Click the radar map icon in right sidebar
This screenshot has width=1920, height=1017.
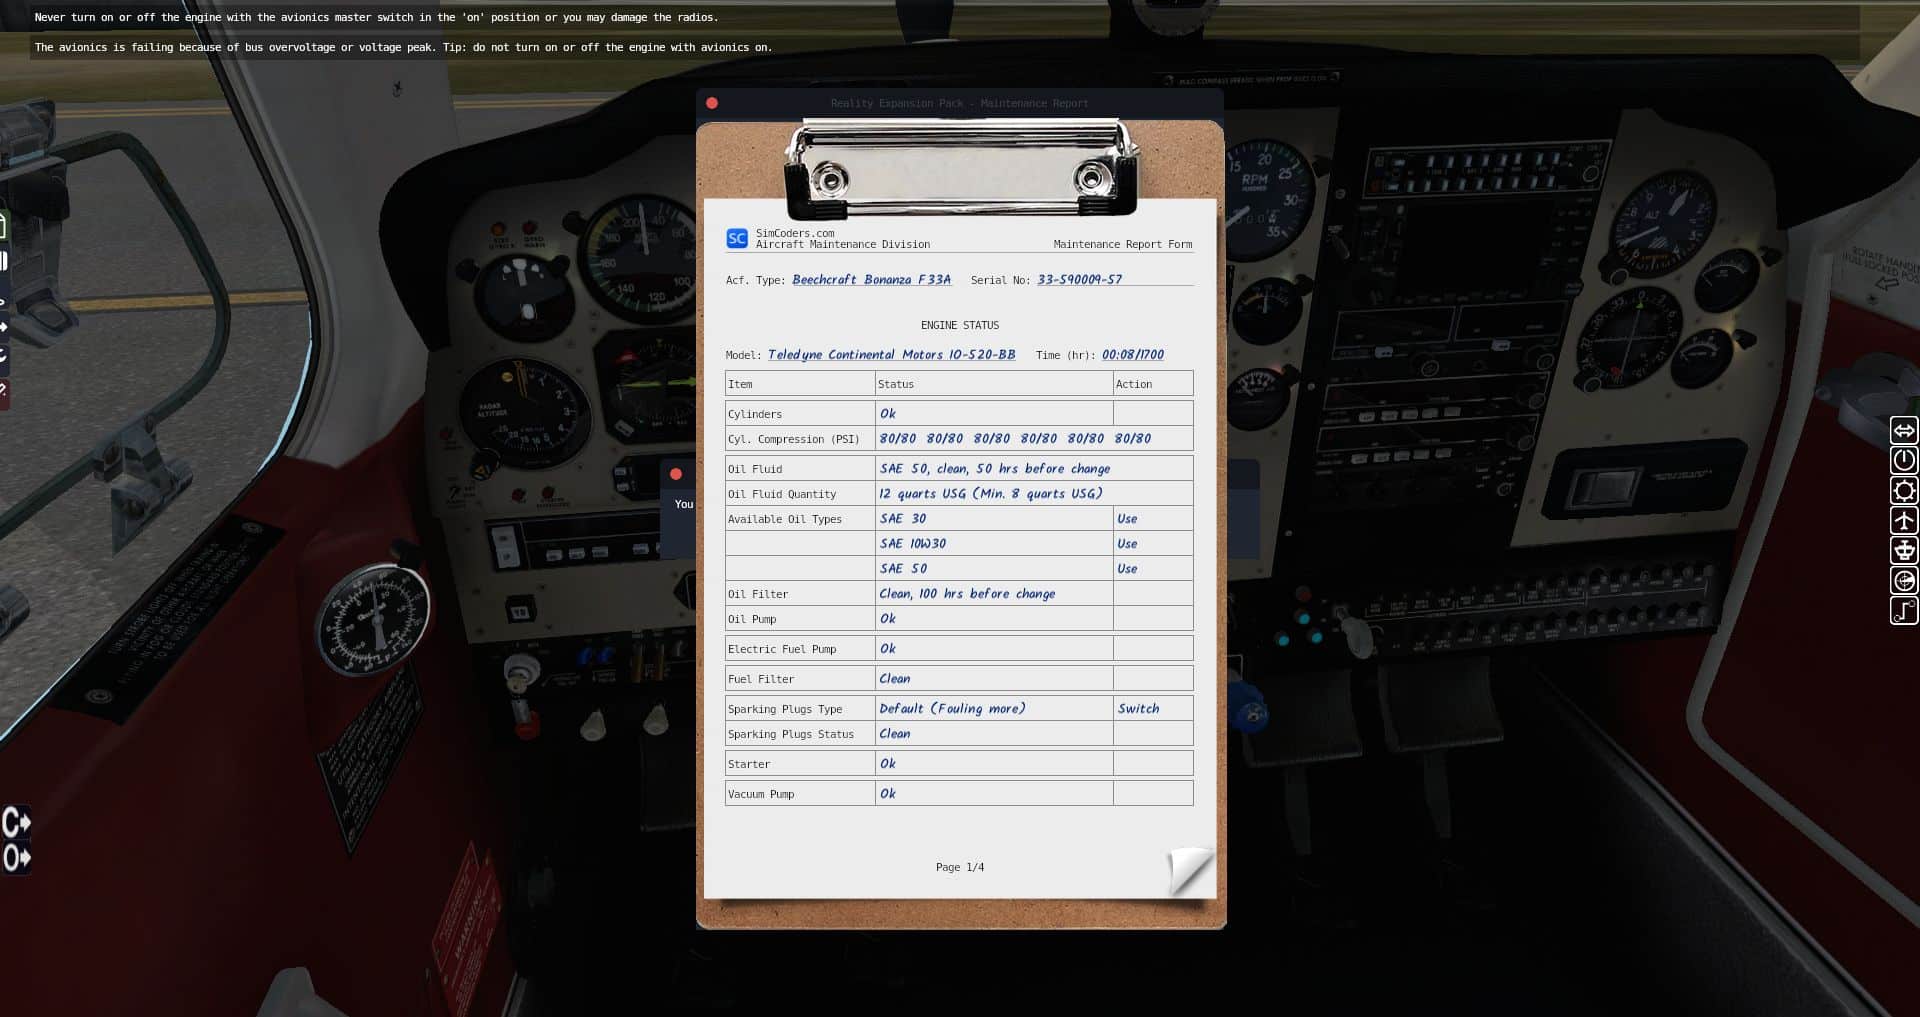coord(1903,580)
